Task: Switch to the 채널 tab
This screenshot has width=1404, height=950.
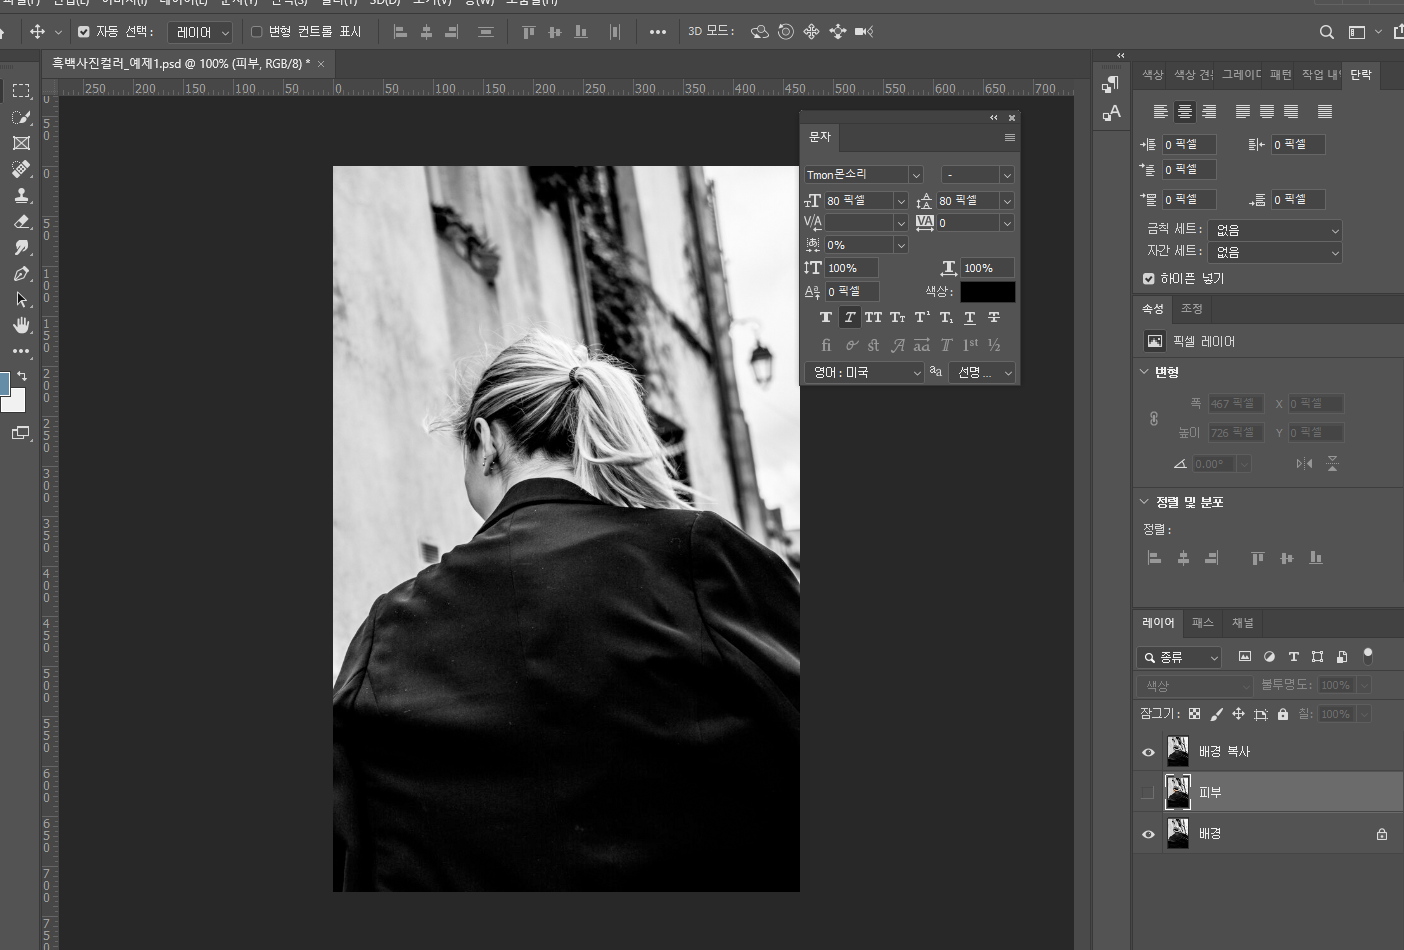Action: [x=1242, y=623]
